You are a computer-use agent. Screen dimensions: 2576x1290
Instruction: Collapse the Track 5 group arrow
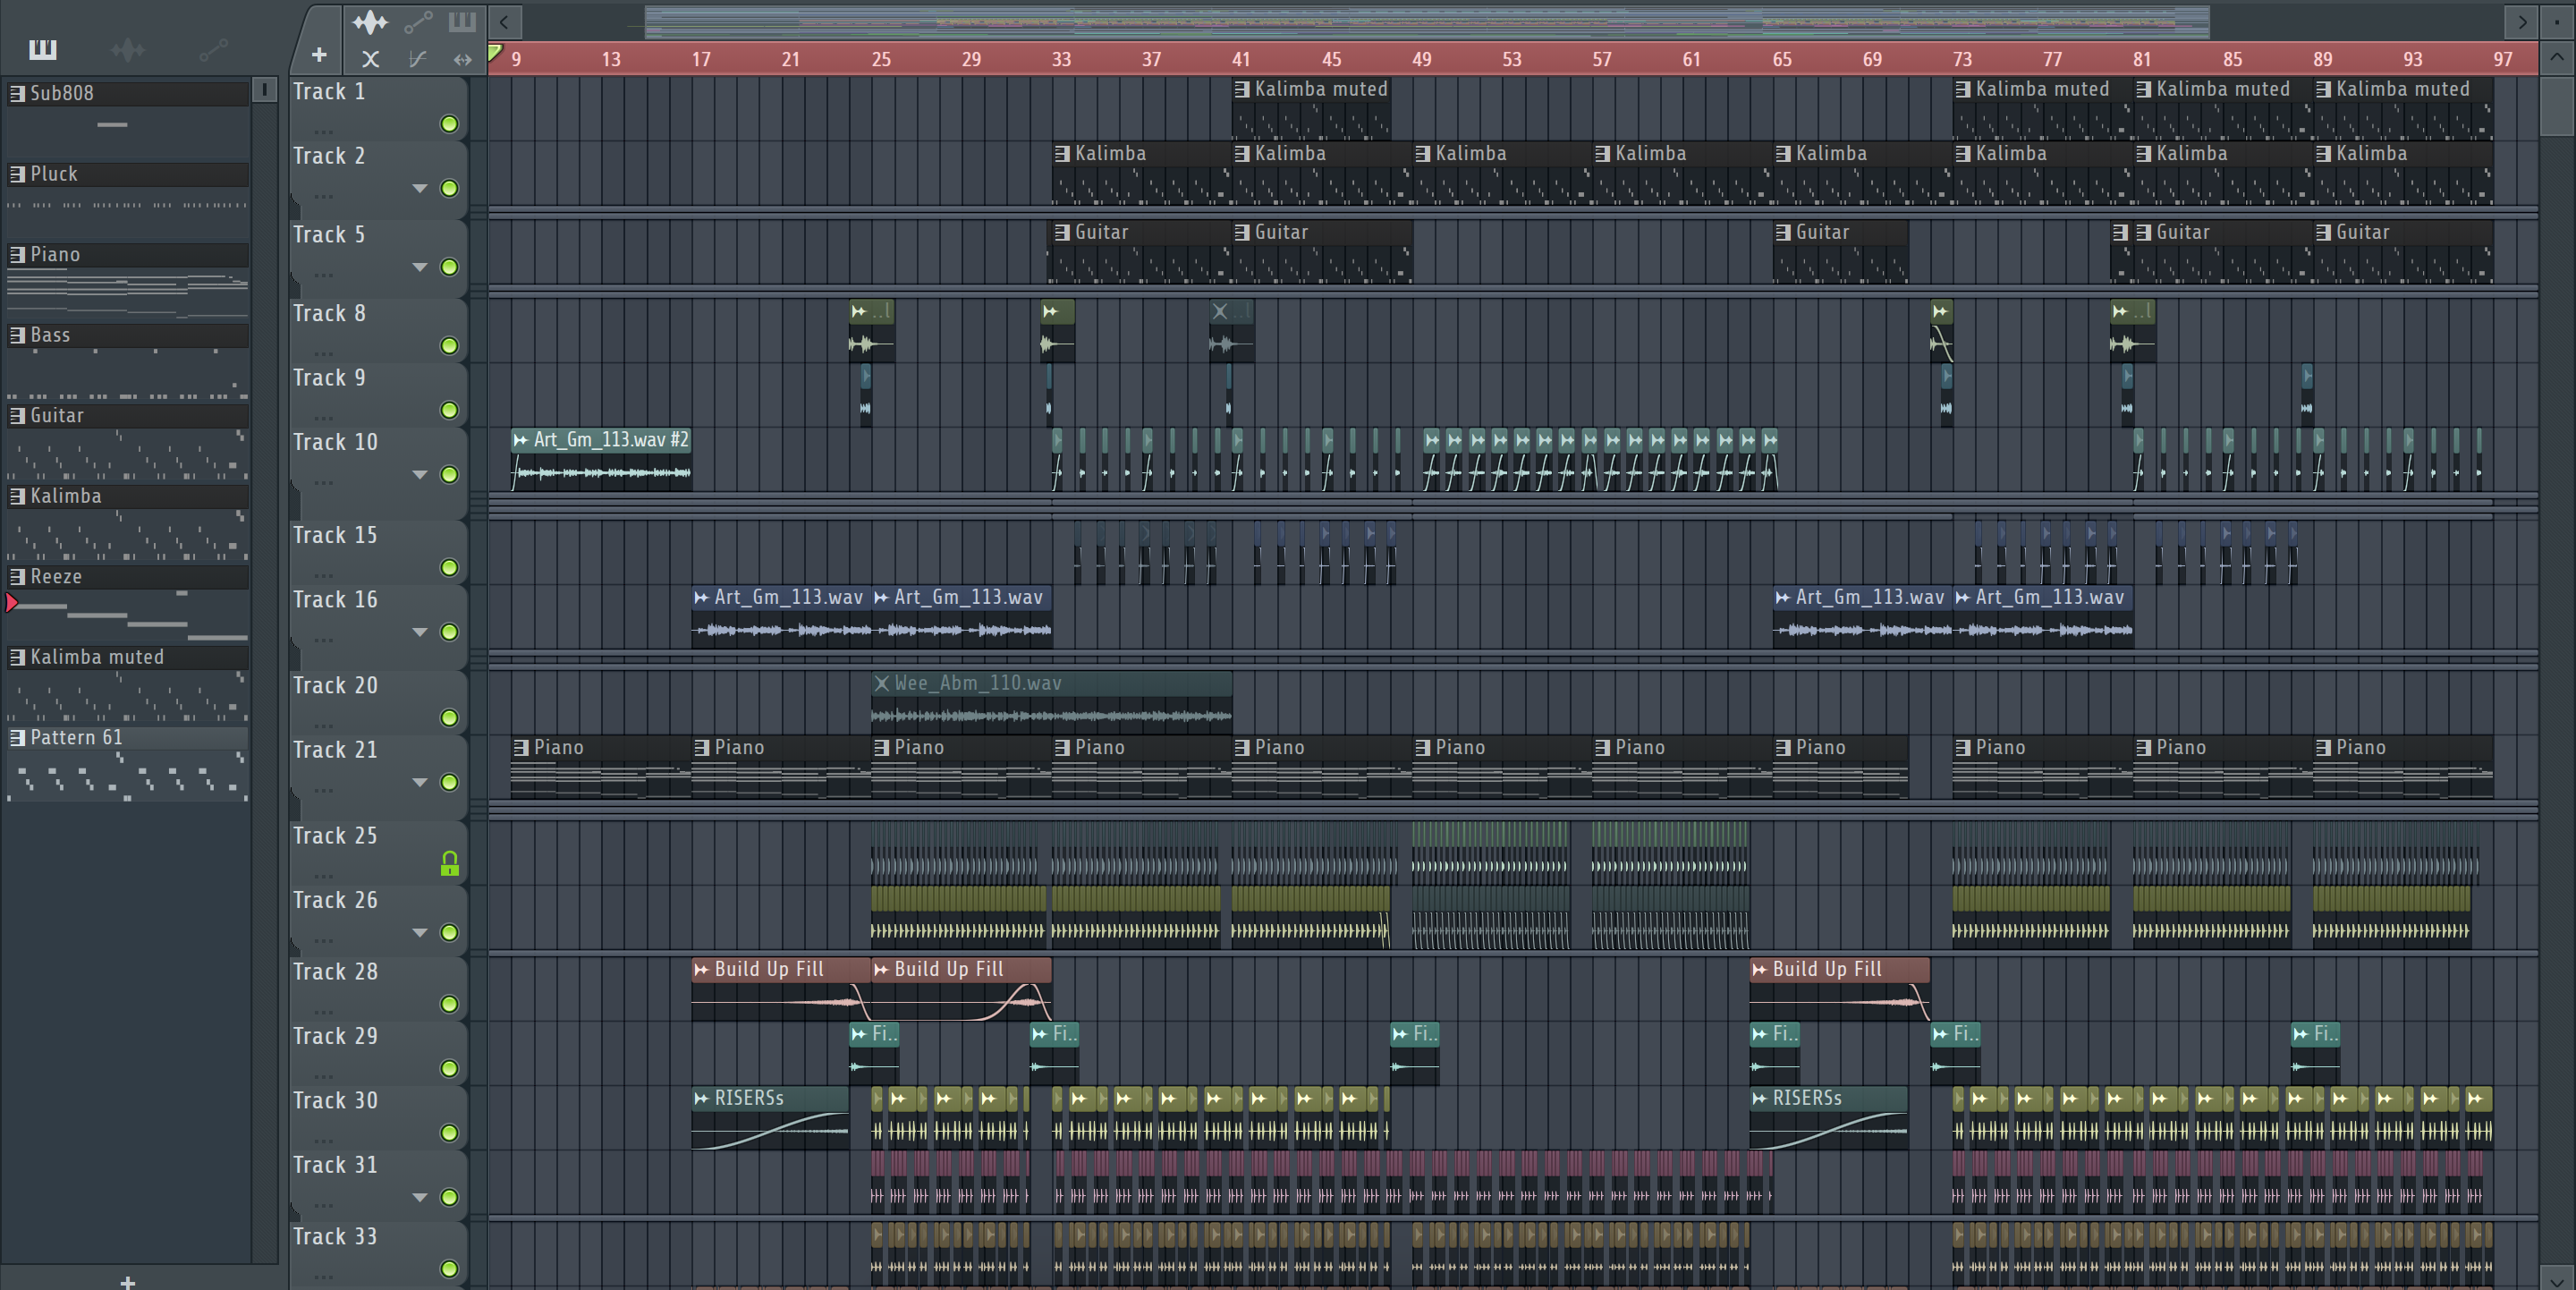[x=420, y=267]
